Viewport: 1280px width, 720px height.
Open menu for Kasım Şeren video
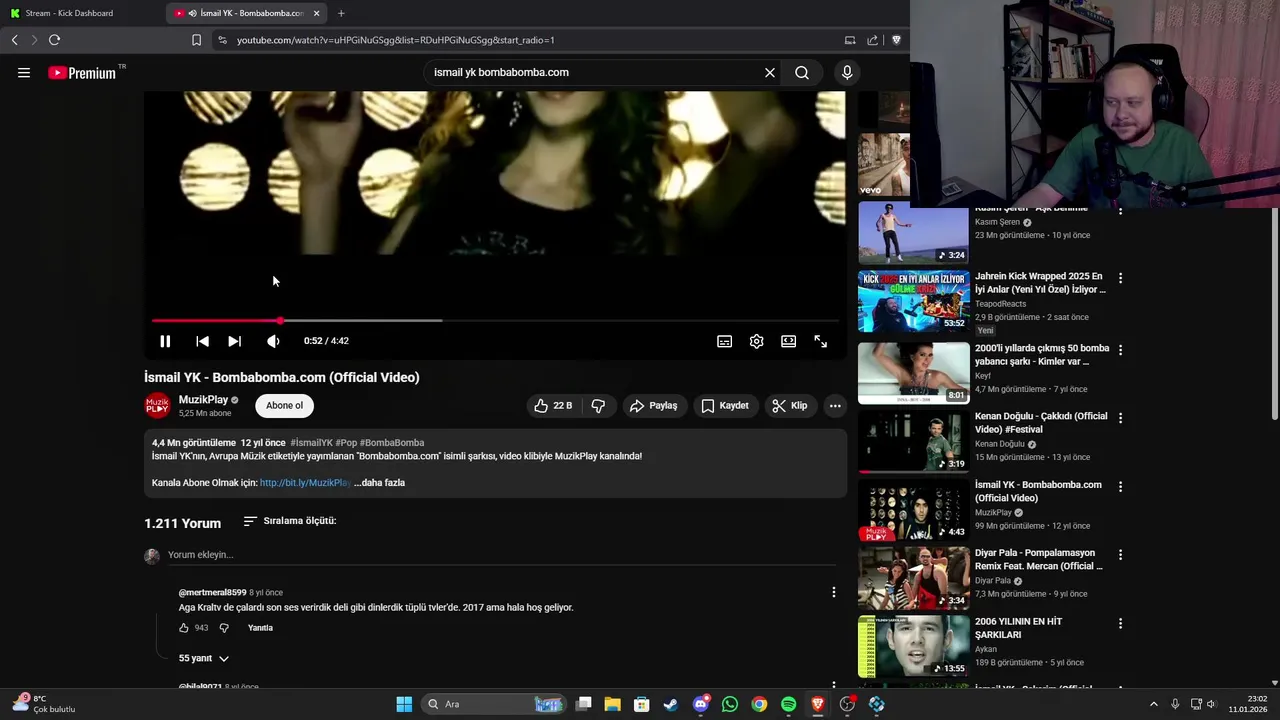[x=1120, y=211]
